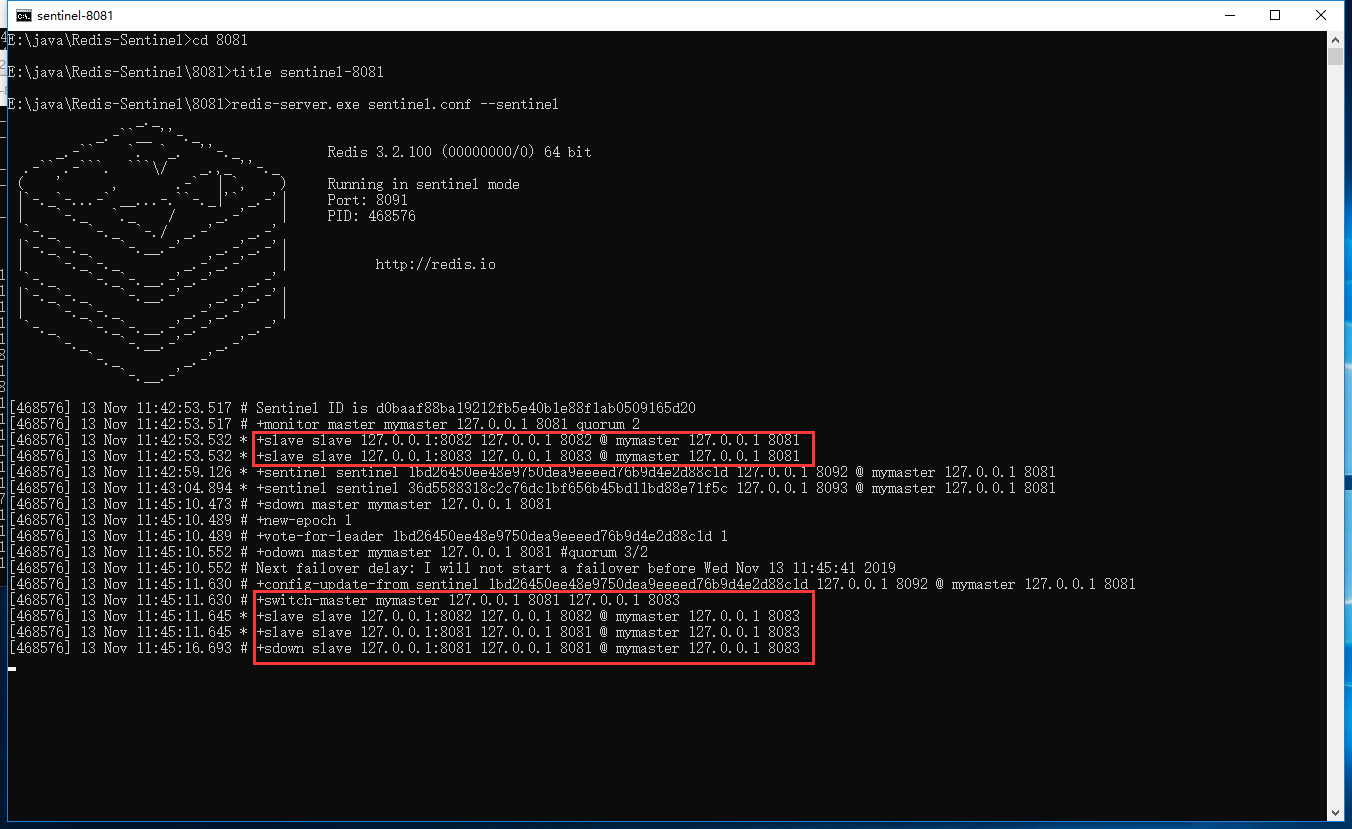Image resolution: width=1352 pixels, height=829 pixels.
Task: Click the scrollbar down arrow
Action: click(1335, 812)
